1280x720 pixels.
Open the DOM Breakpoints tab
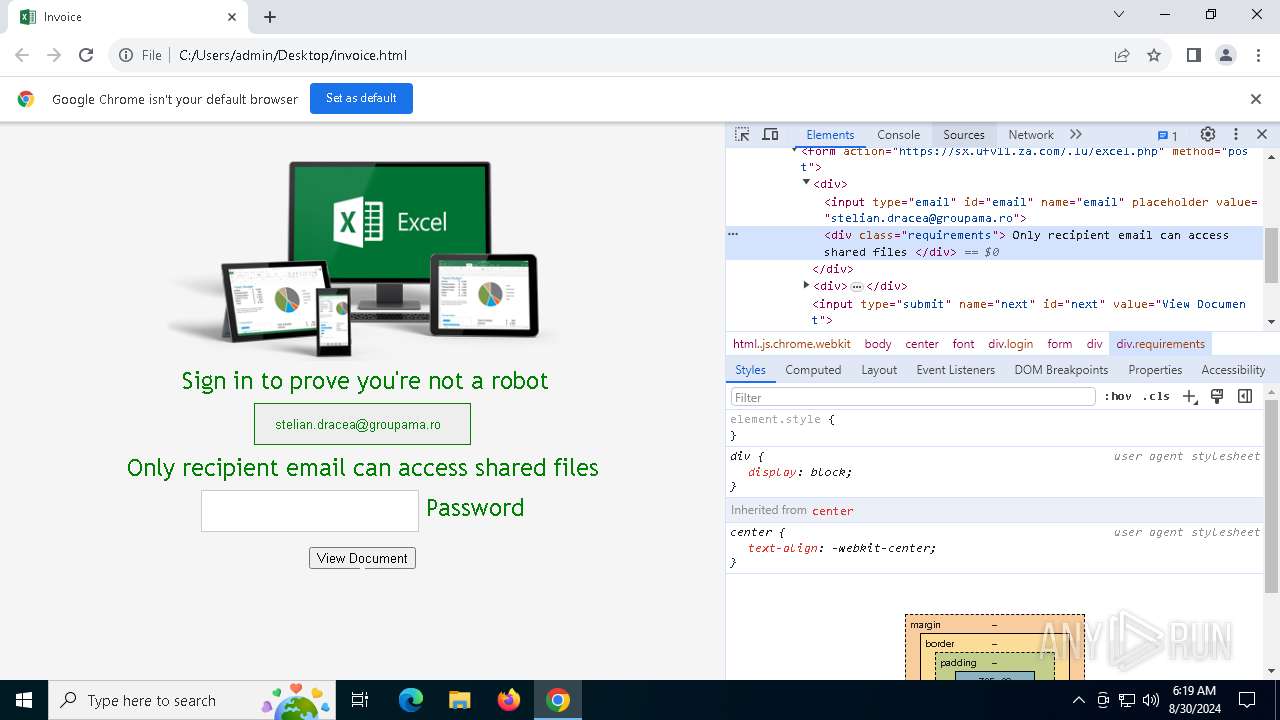pyautogui.click(x=1061, y=370)
